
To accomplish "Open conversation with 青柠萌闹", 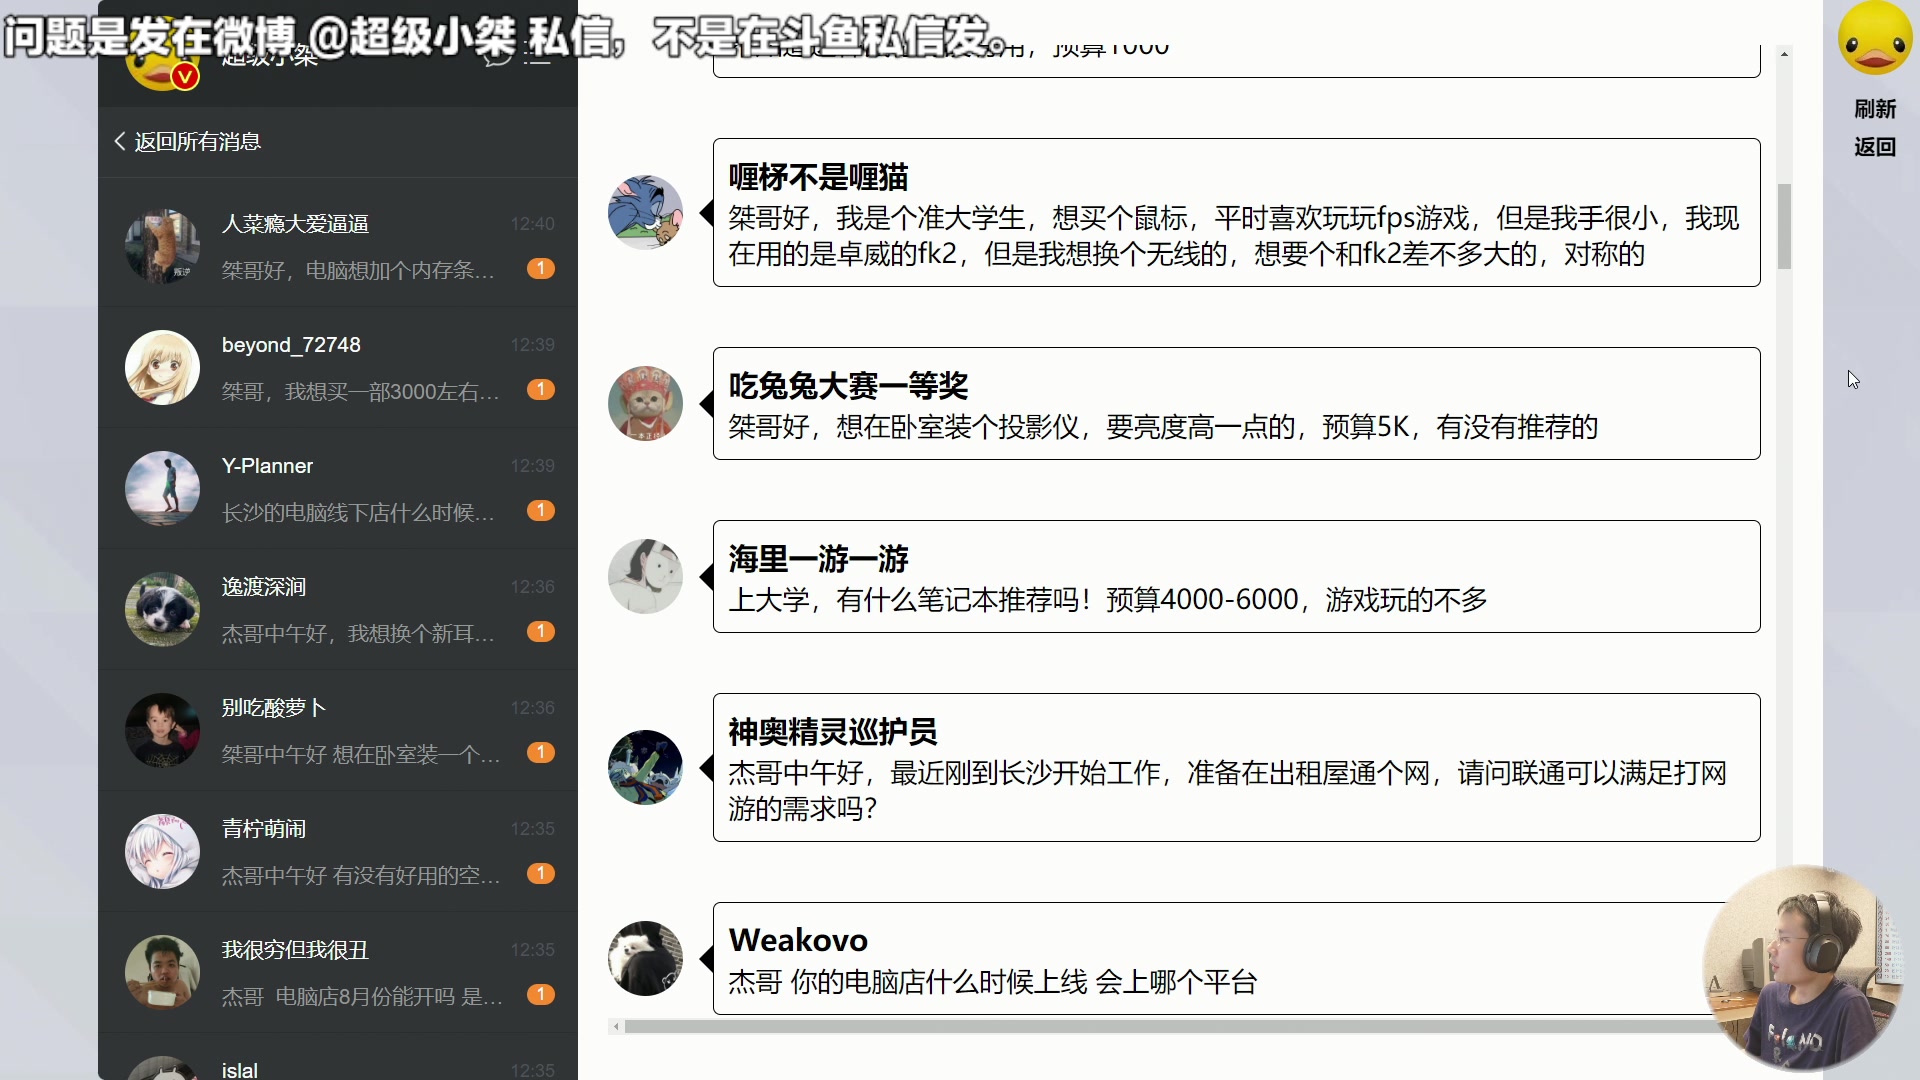I will pos(338,851).
